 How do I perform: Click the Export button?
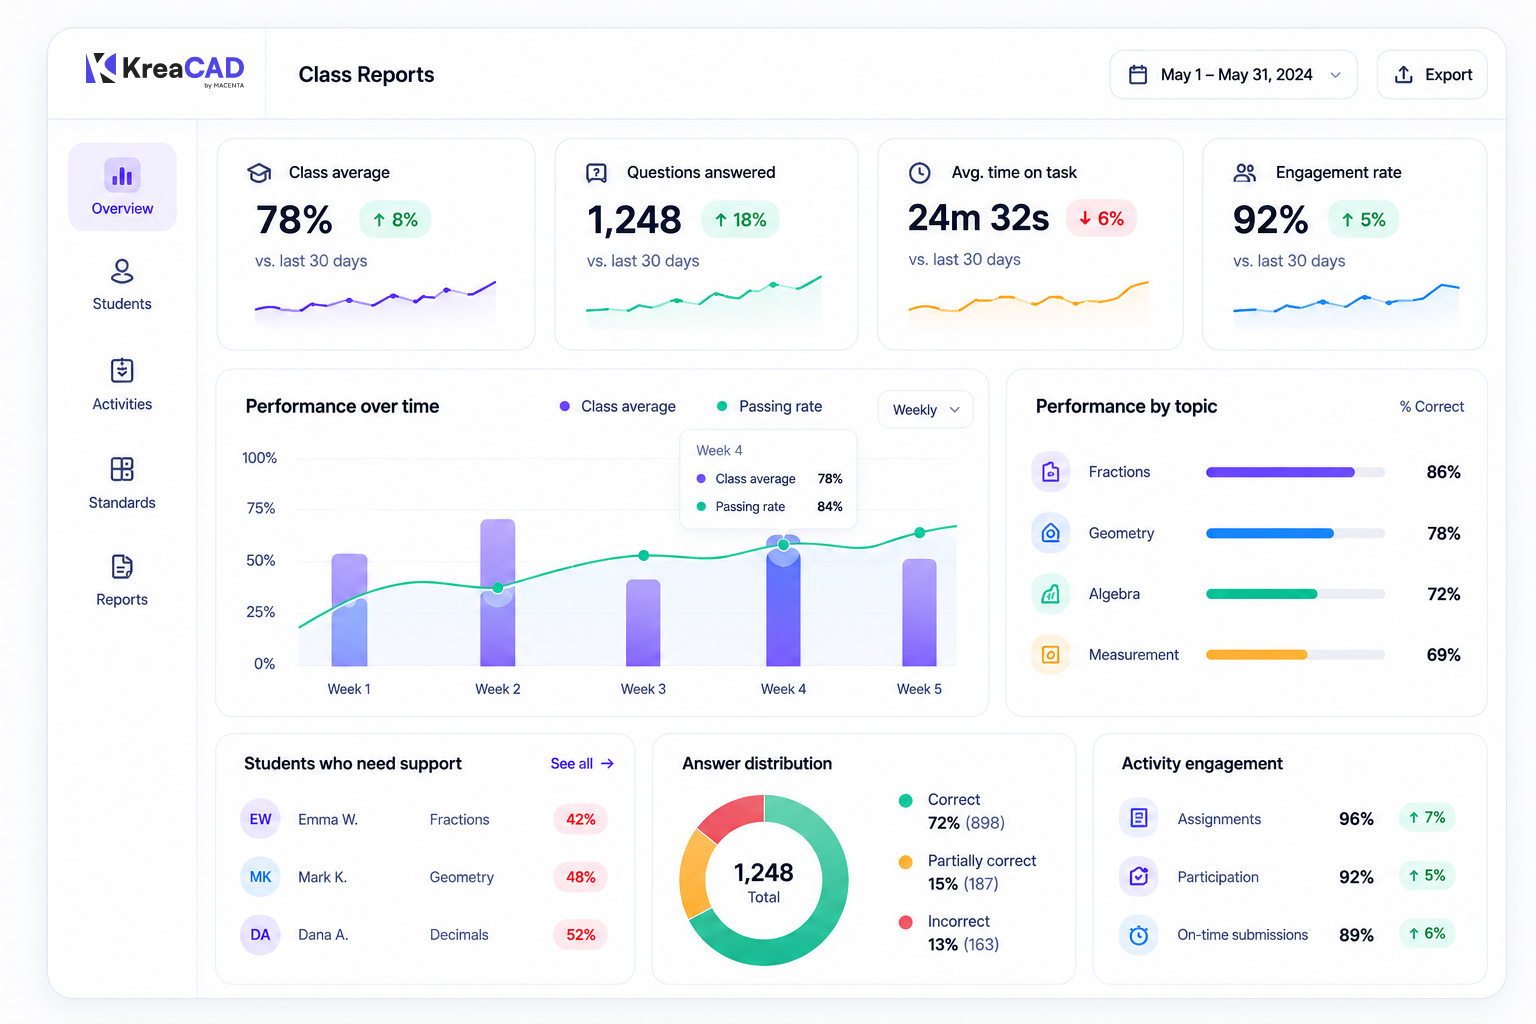click(1432, 75)
